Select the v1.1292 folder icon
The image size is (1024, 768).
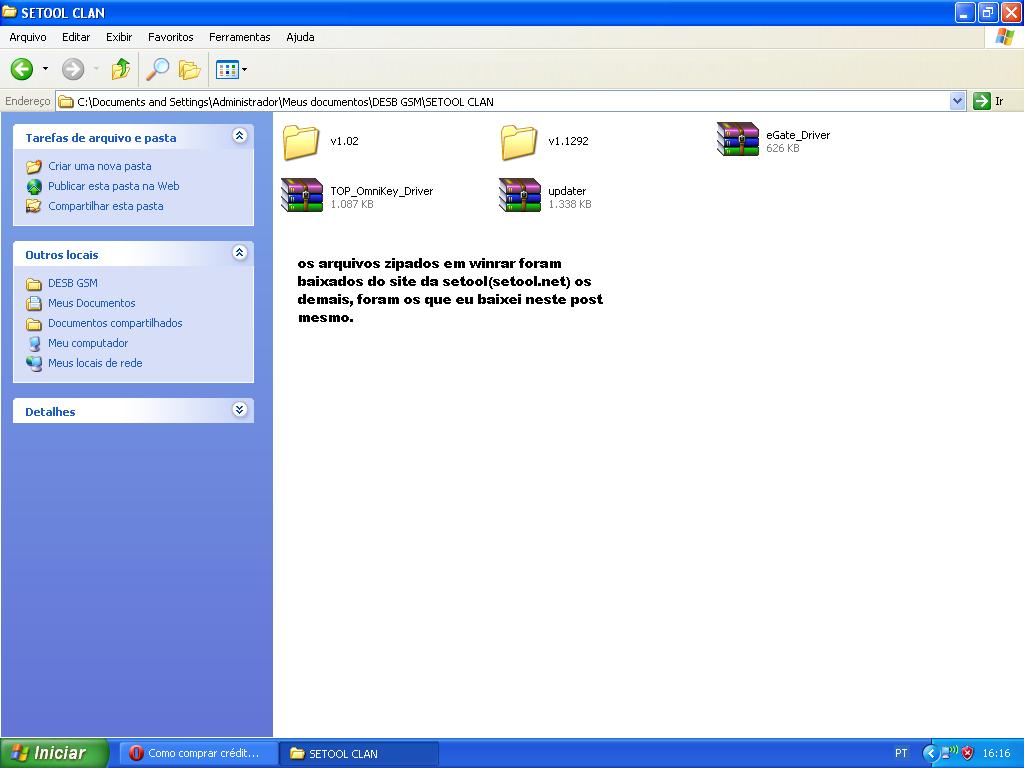coord(519,142)
